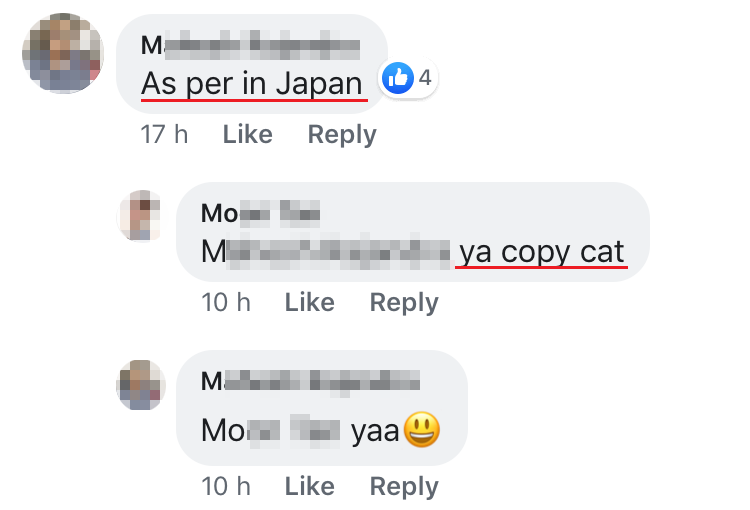Reply to the 'yaa' smiley comment
This screenshot has width=750, height=510.
404,487
